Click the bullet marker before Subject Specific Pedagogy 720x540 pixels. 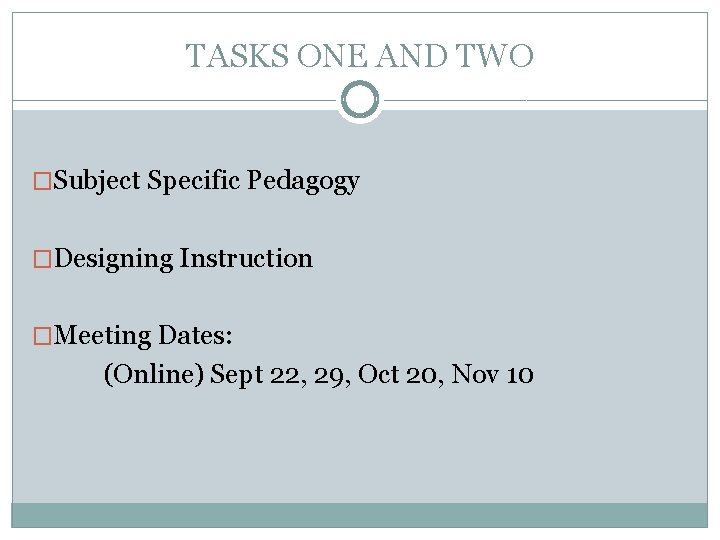point(41,182)
